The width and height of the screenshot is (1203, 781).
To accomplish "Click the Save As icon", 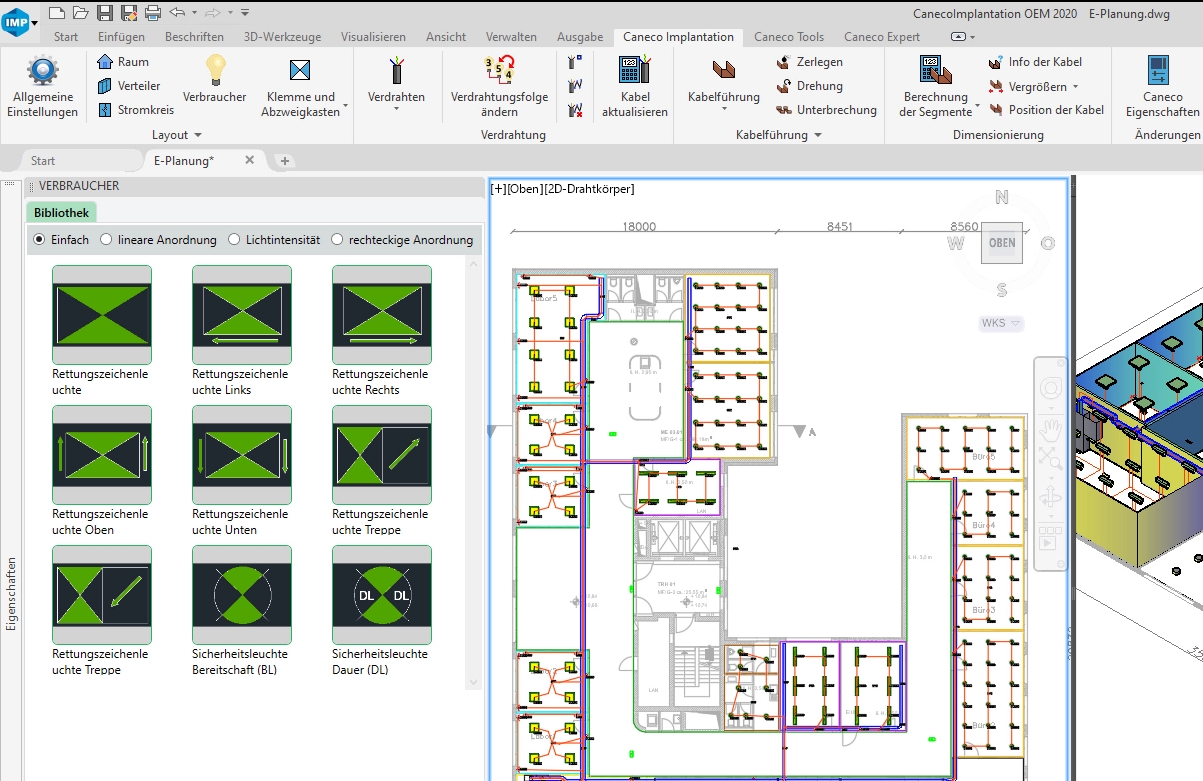I will 128,12.
